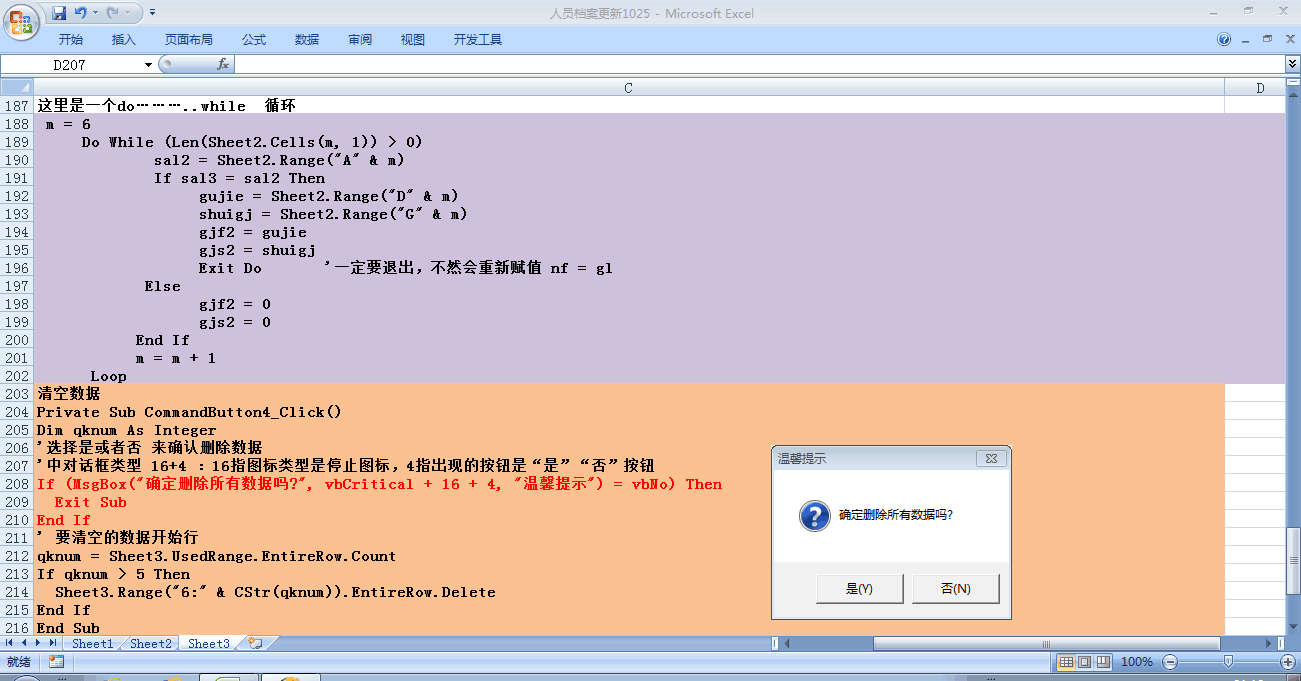The height and width of the screenshot is (681, 1301).
Task: Open the 开发工具 ribbon tab
Action: 478,40
